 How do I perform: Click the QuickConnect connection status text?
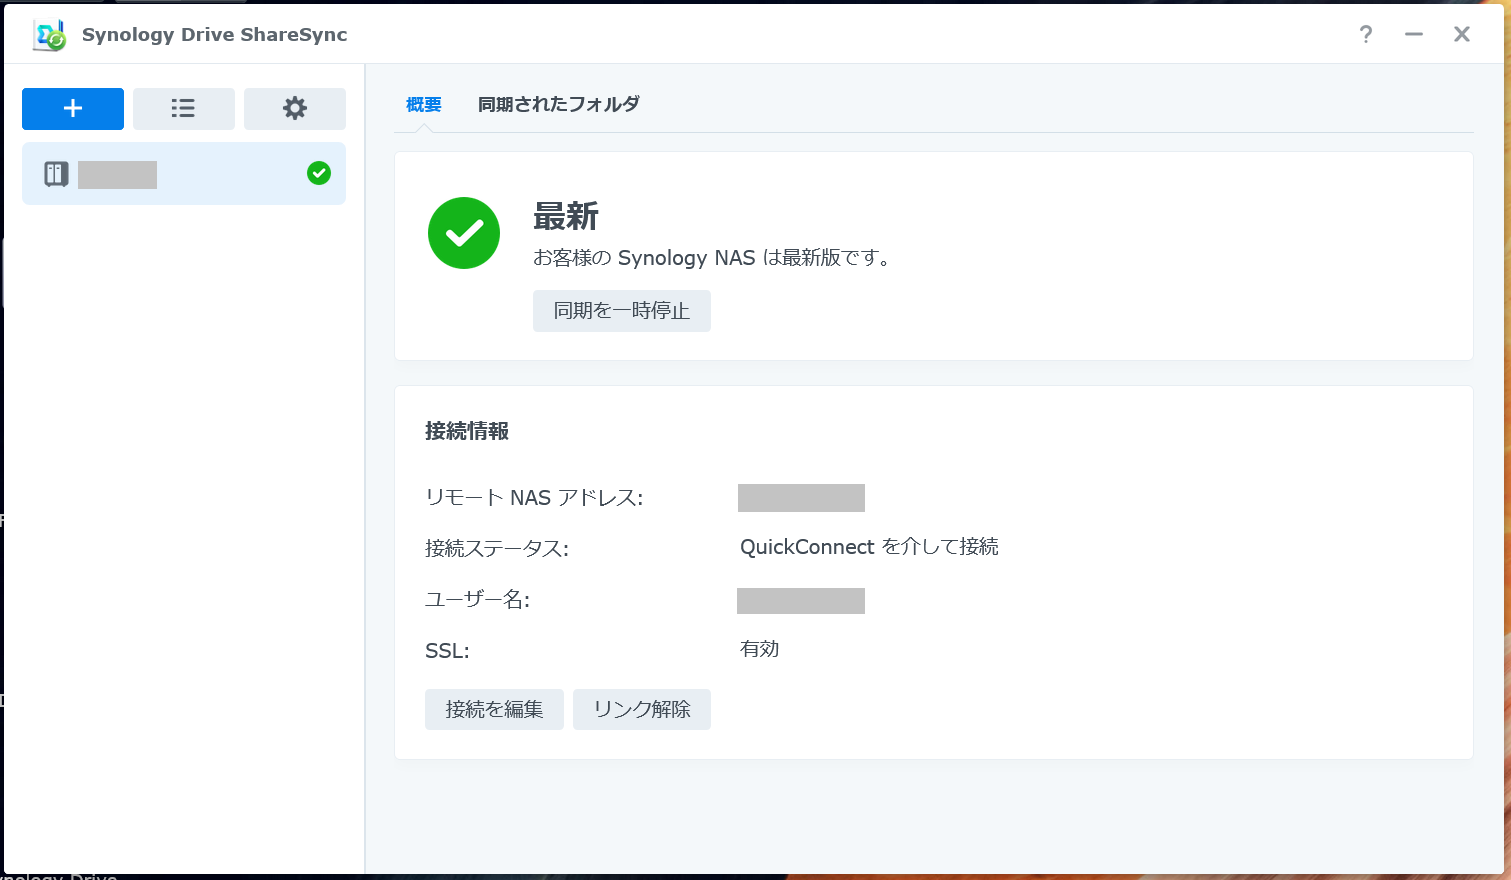(868, 547)
